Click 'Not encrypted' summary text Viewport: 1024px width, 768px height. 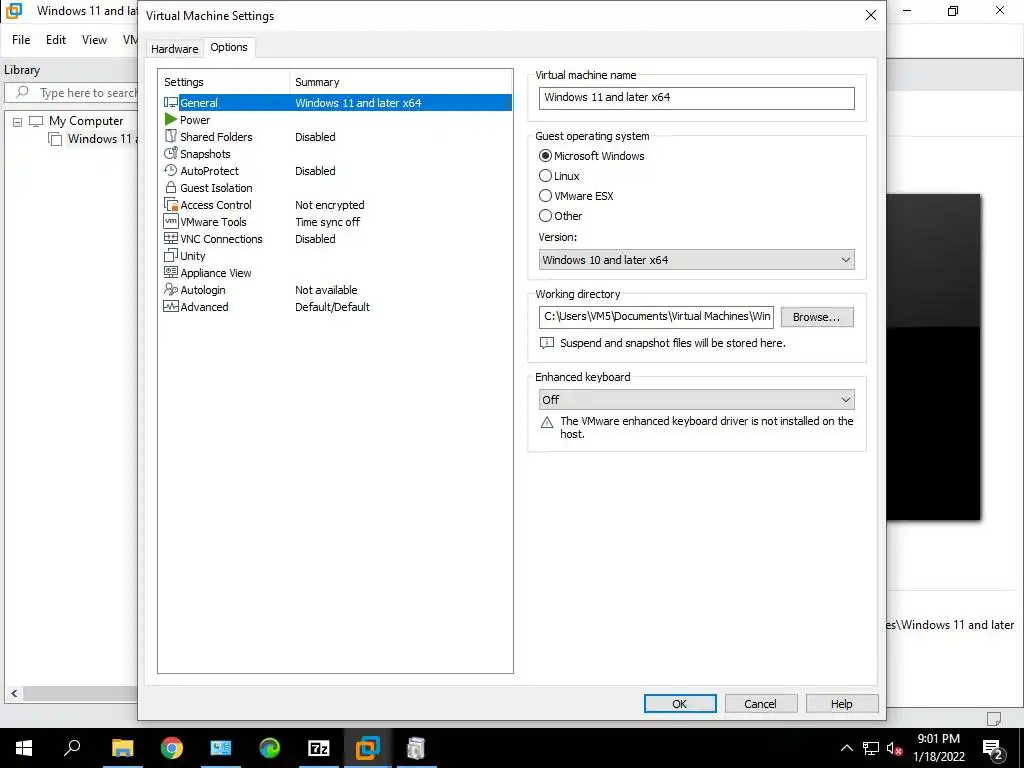point(329,204)
